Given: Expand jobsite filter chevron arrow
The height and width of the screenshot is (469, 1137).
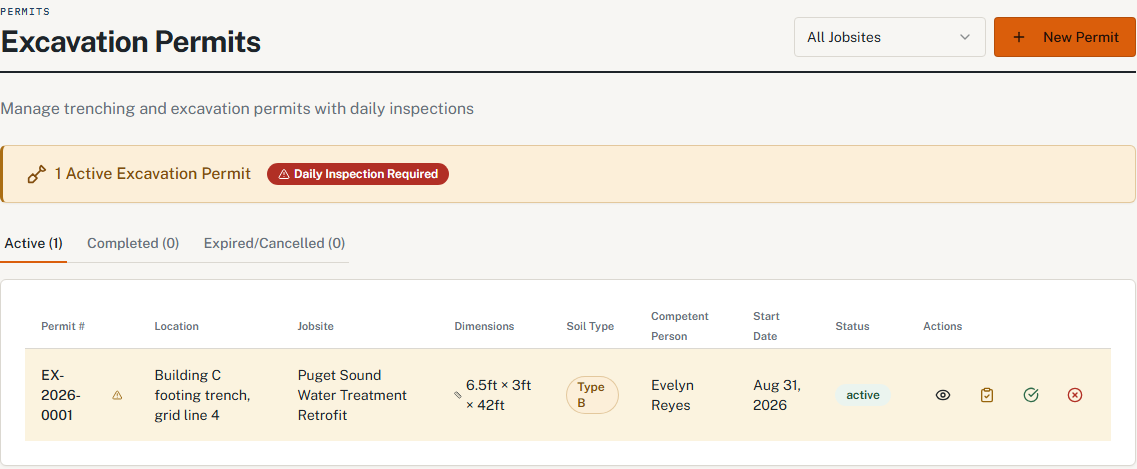Looking at the screenshot, I should pos(964,37).
